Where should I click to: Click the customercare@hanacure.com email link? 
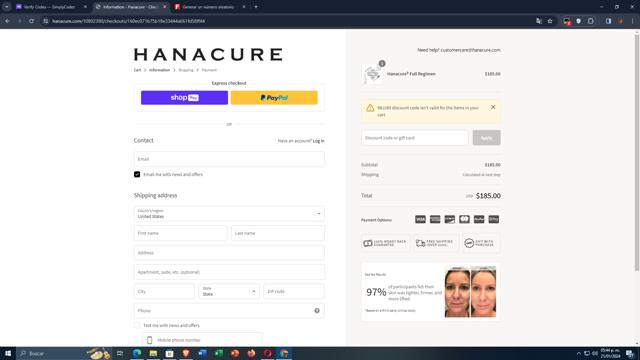click(470, 50)
